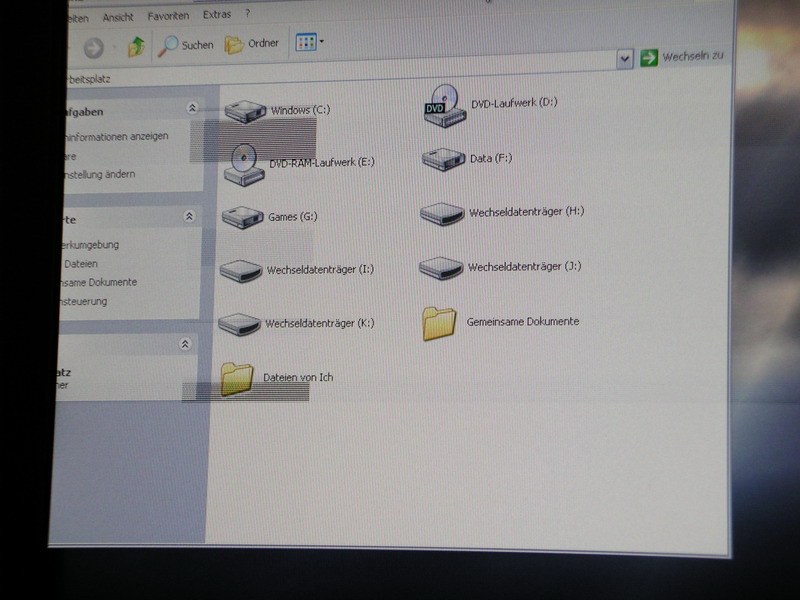This screenshot has width=800, height=600.
Task: Select Wechseldatenträger (I:) removable drive
Action: click(241, 270)
